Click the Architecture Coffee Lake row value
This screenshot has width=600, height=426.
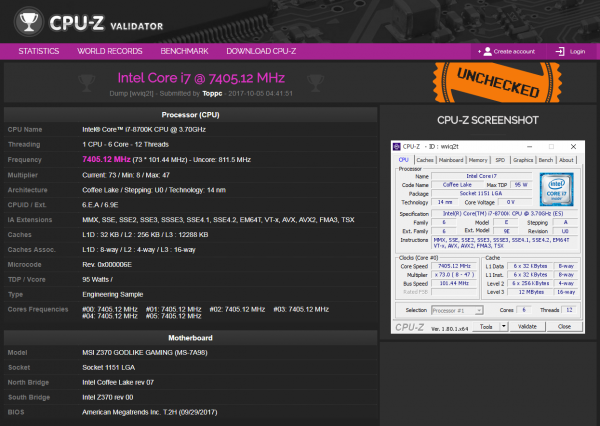(154, 190)
